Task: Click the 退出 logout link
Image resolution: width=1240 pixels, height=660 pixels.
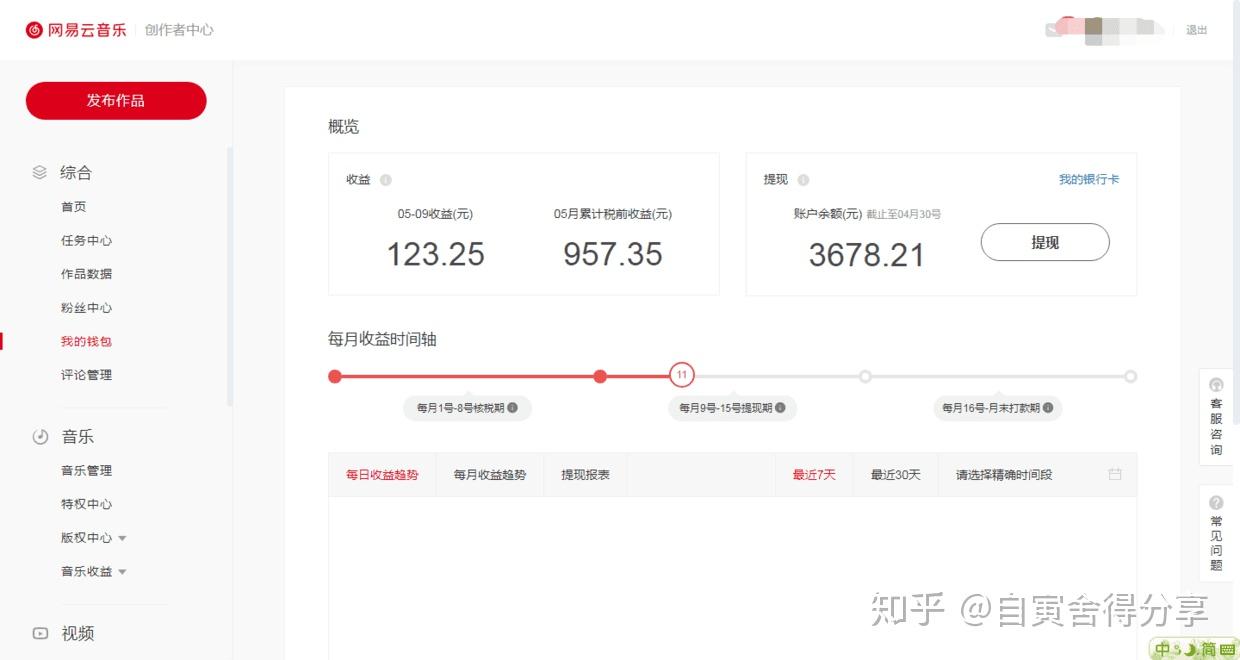Action: pos(1197,30)
